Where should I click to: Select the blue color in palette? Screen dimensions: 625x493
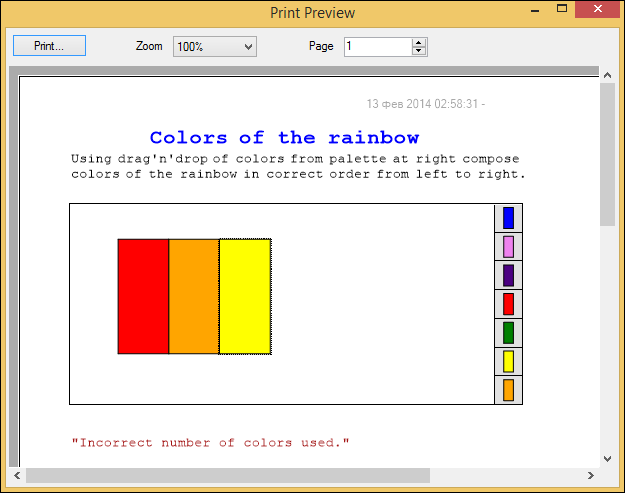coord(508,218)
